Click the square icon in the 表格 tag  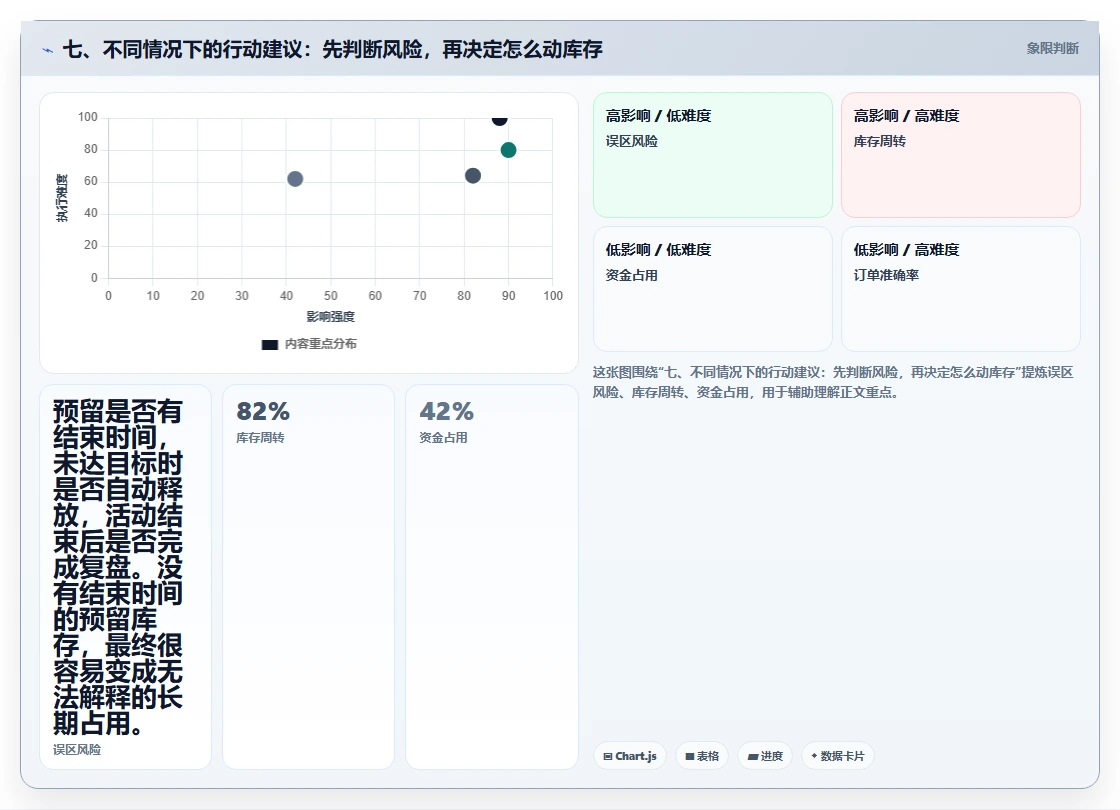690,756
